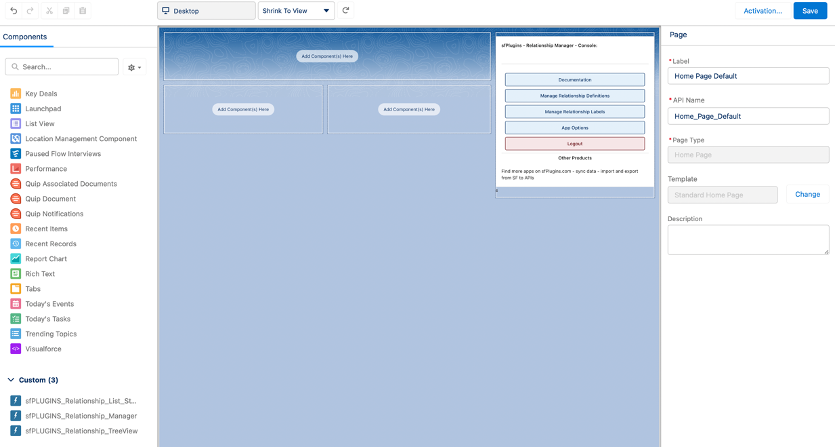835x447 pixels.
Task: Select the Launchpad component icon
Action: (x=16, y=108)
